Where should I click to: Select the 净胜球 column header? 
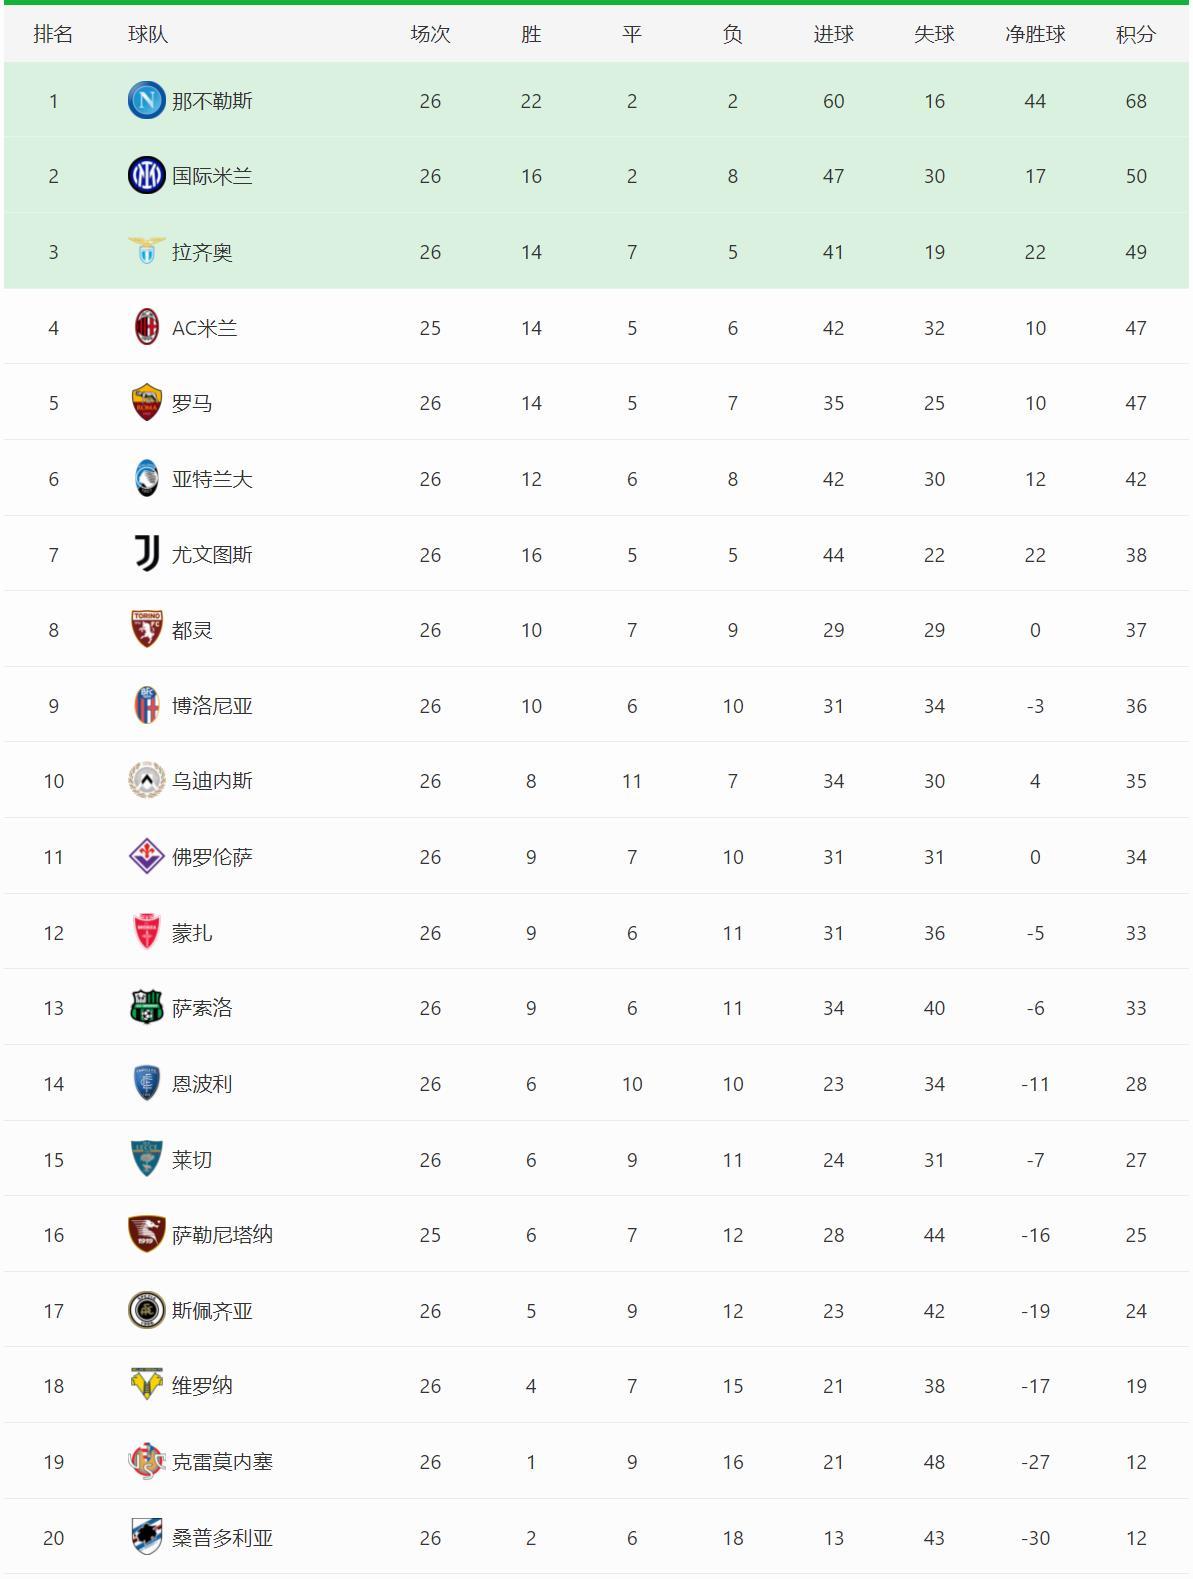coord(1035,34)
